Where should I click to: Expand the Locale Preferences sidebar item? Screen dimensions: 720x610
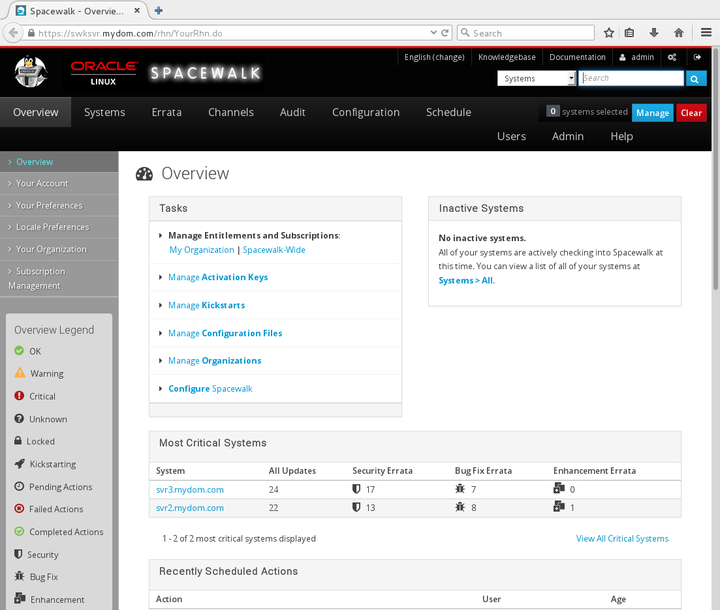click(59, 227)
